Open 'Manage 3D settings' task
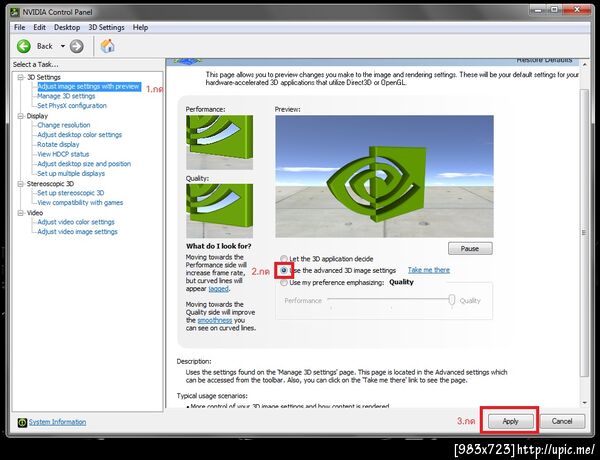 tap(66, 96)
